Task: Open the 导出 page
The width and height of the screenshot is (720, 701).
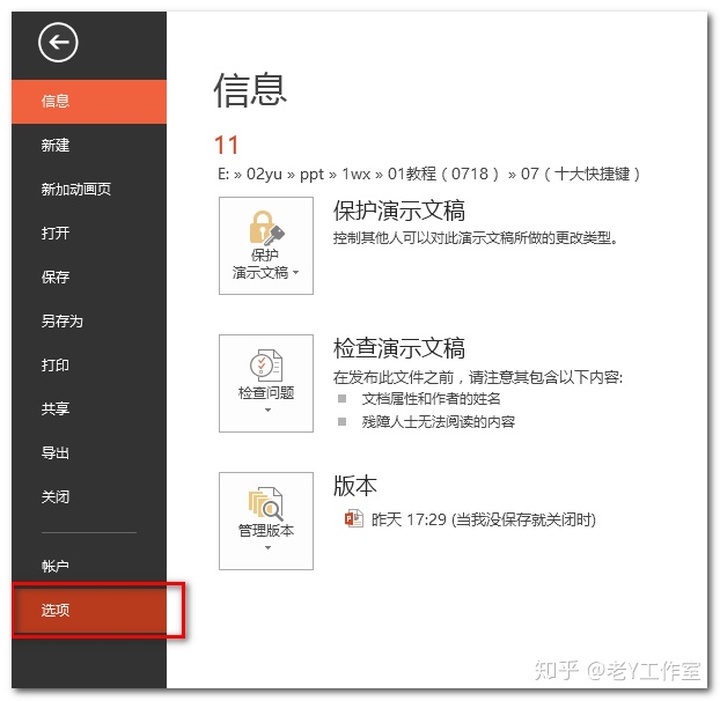Action: click(x=89, y=453)
